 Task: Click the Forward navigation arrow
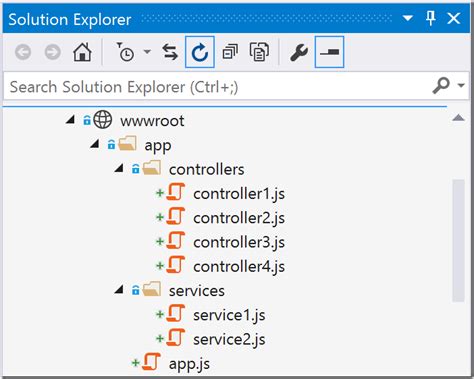tap(53, 52)
